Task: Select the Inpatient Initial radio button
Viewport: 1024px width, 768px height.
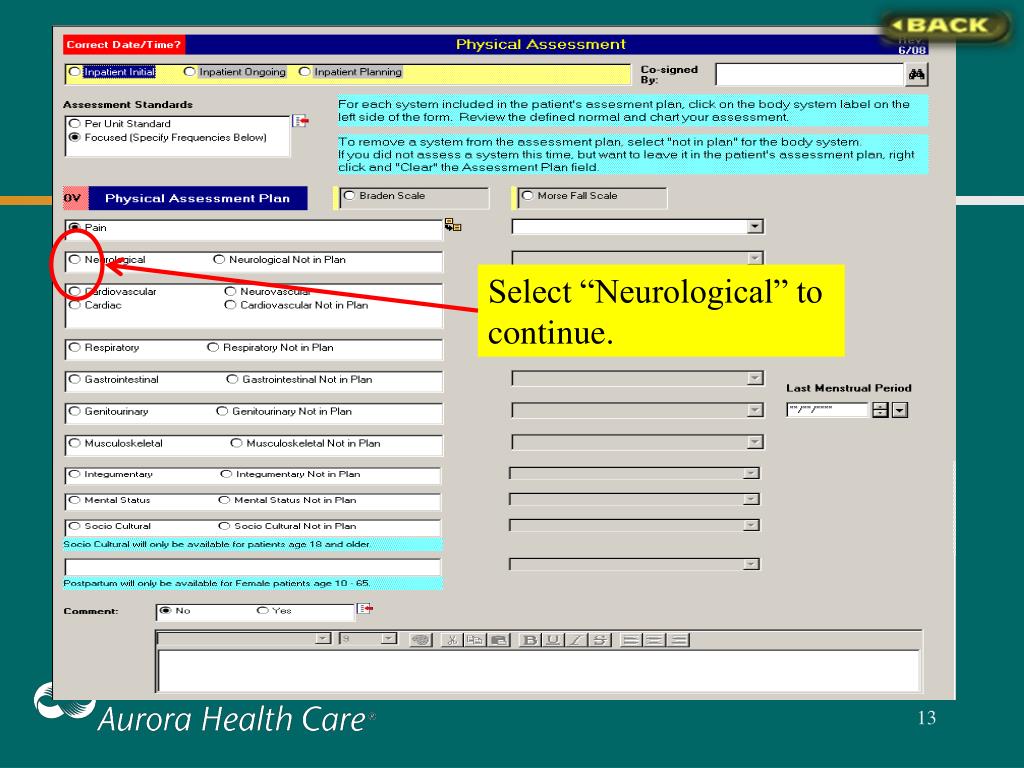Action: tap(75, 72)
